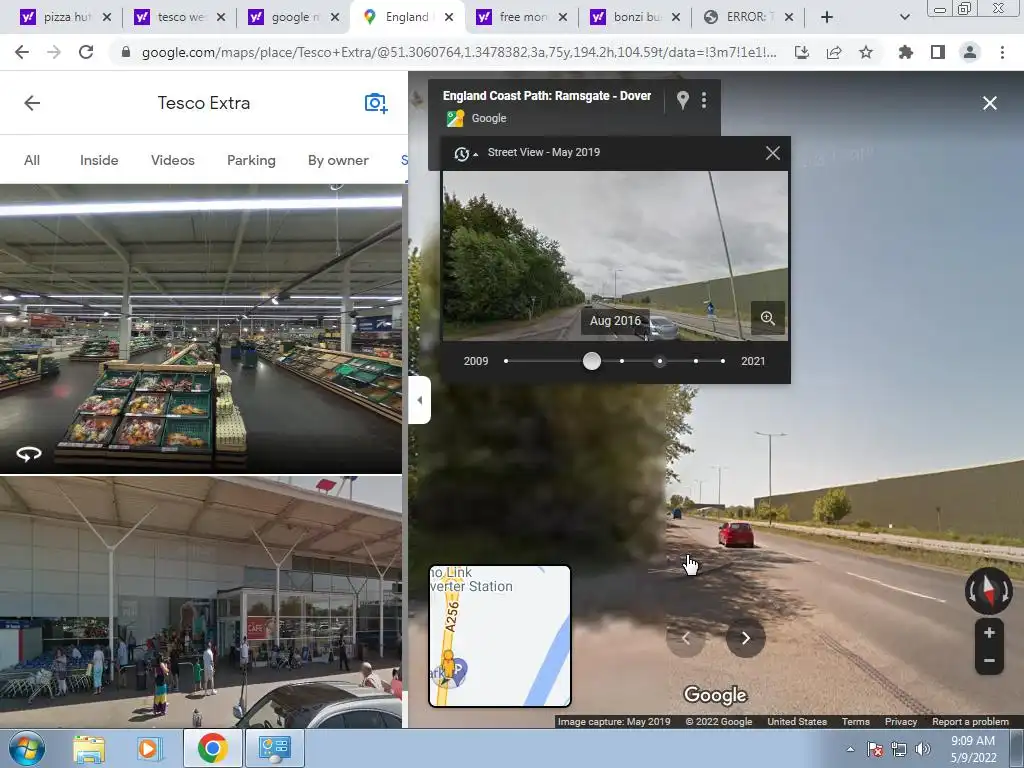Click the magnifier icon on Aug 2016 preview

coord(768,318)
